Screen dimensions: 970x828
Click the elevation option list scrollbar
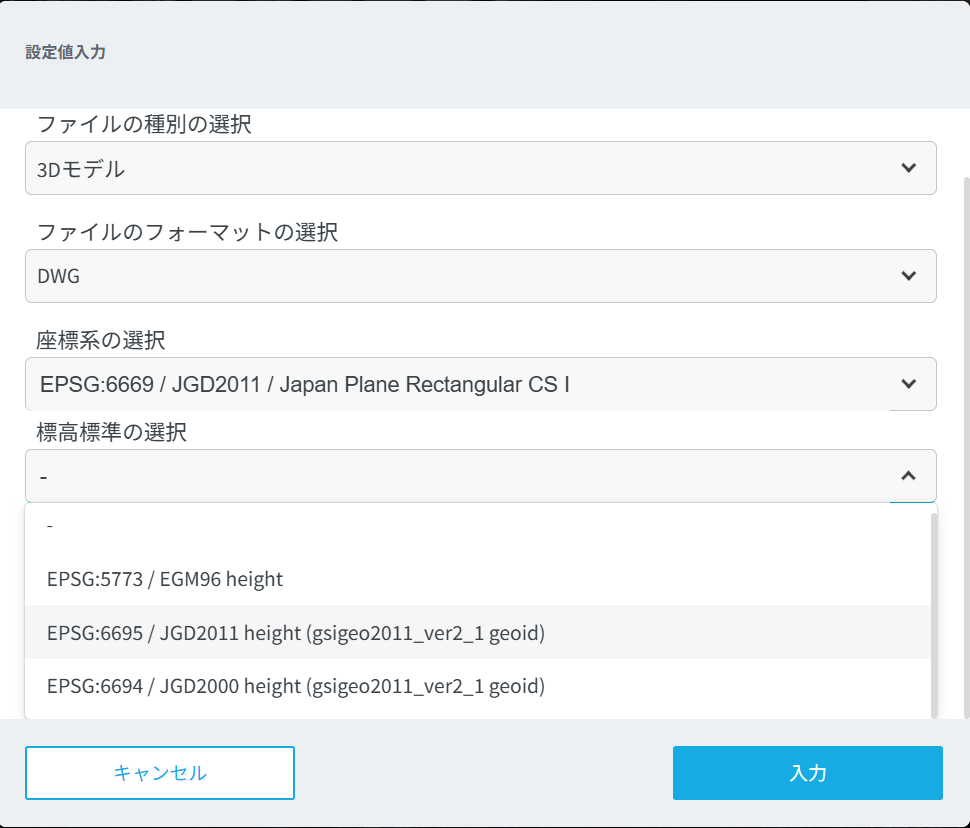tap(934, 610)
